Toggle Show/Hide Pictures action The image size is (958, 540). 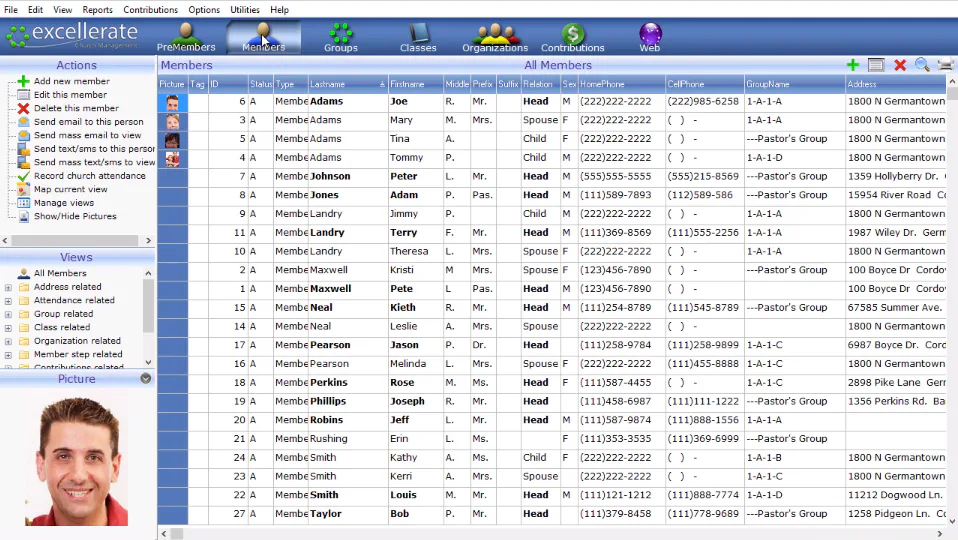(x=75, y=216)
